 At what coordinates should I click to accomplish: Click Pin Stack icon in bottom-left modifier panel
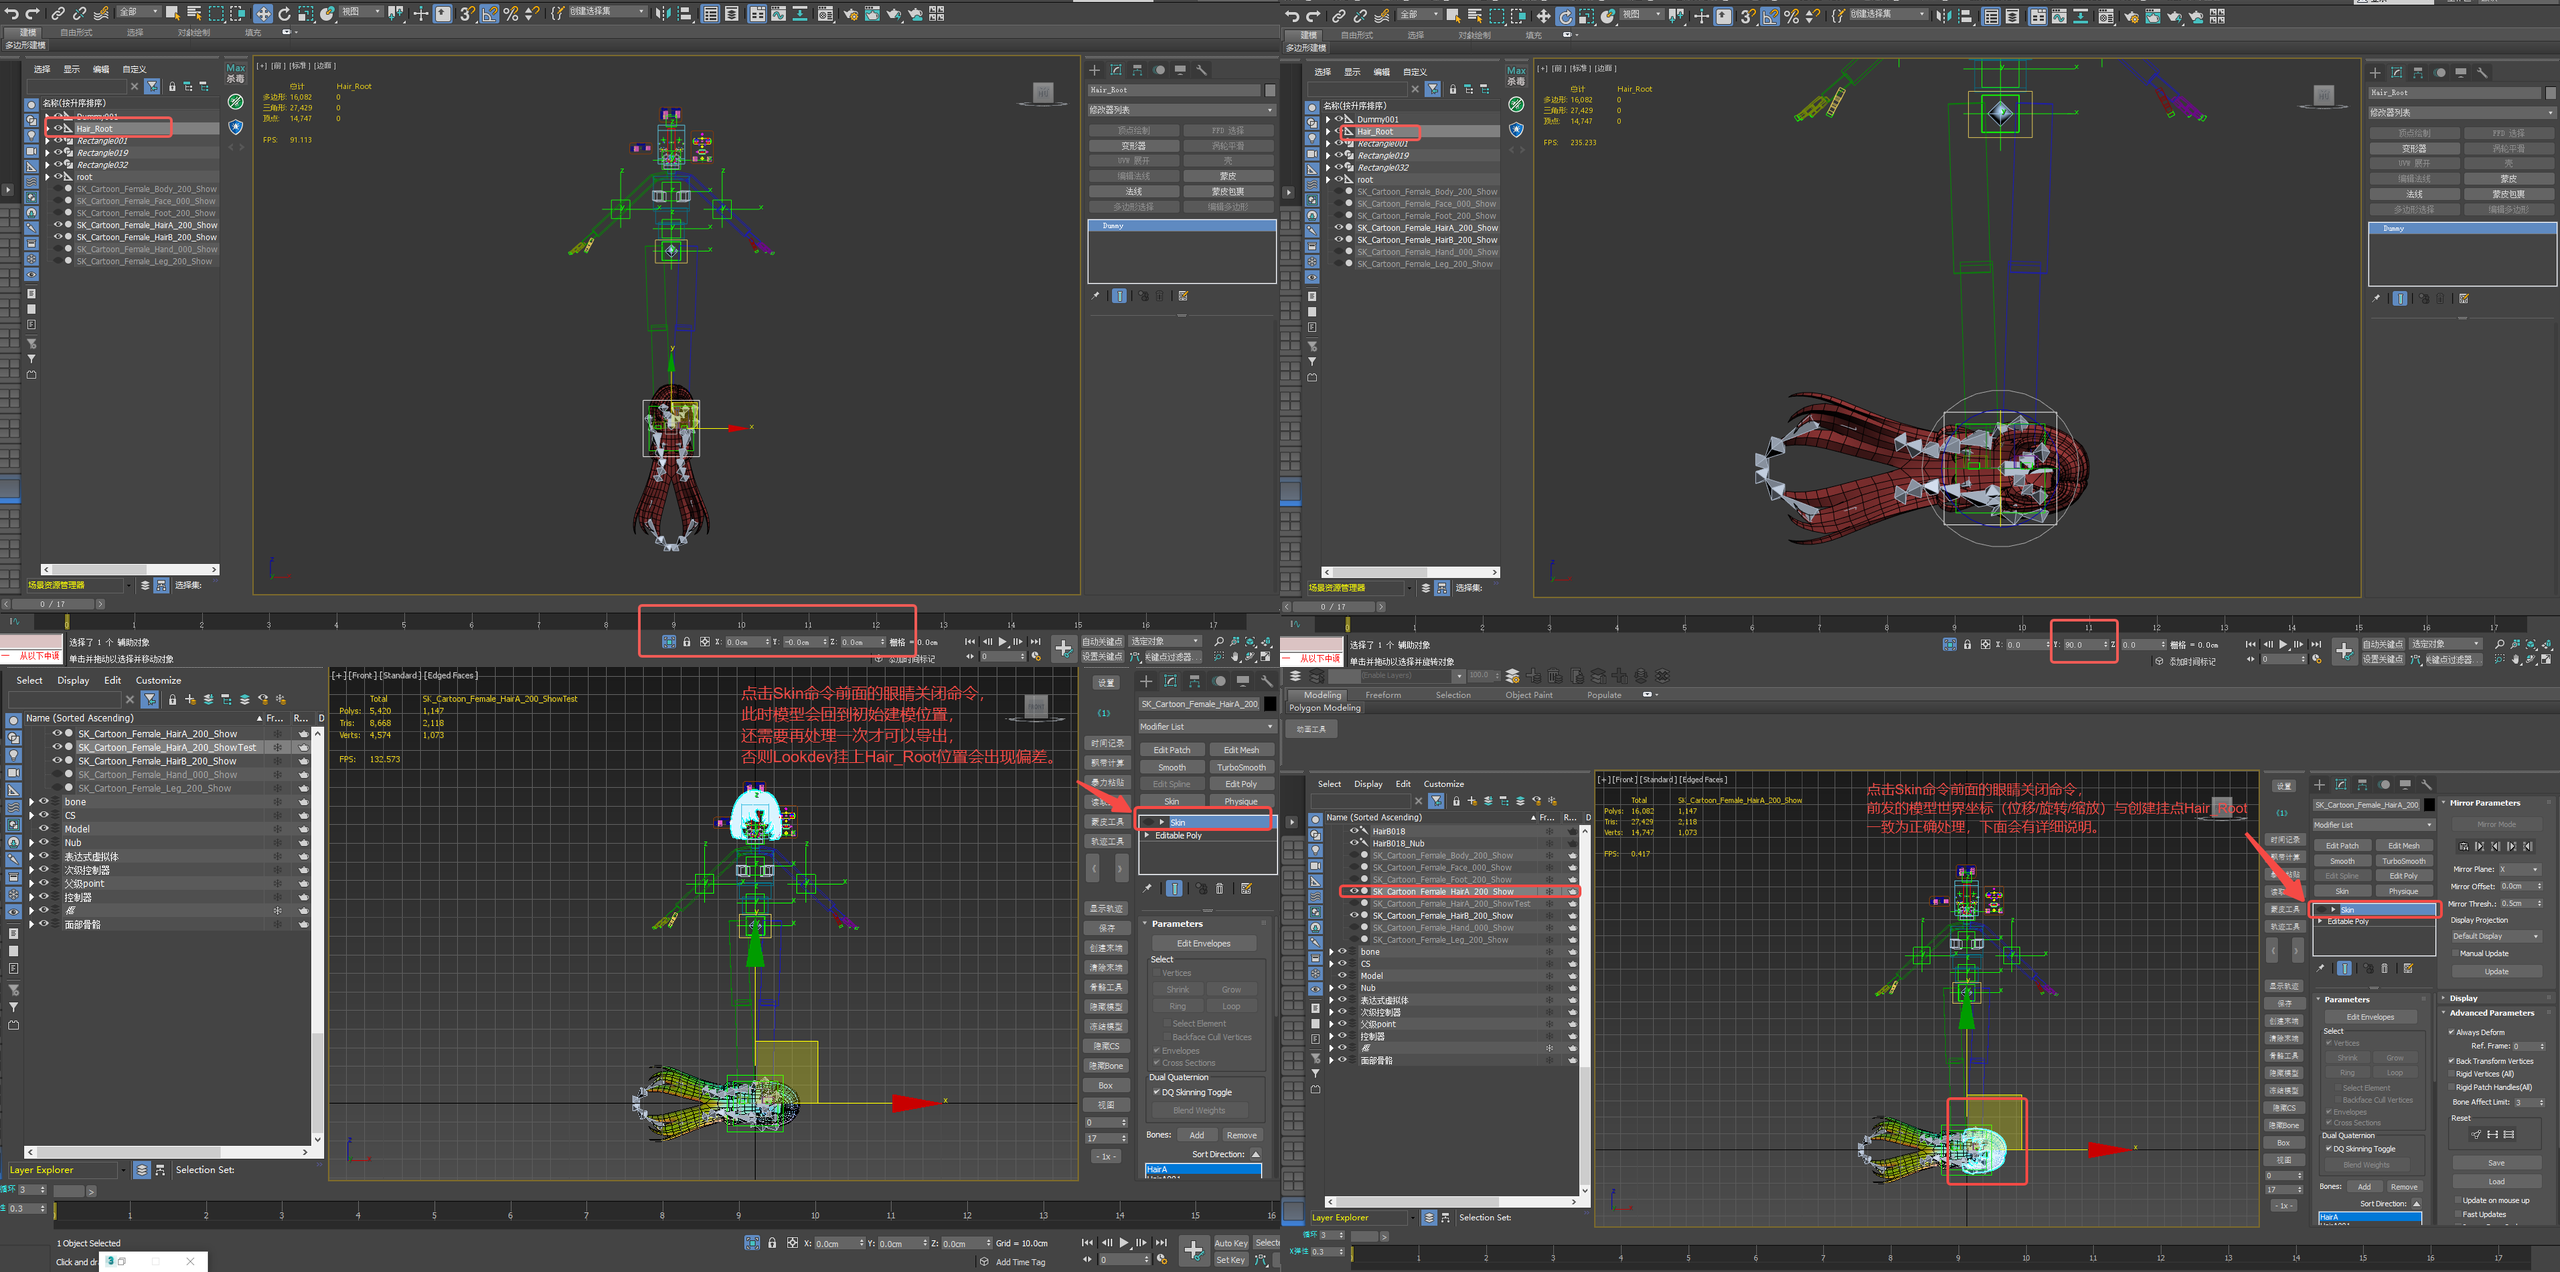[x=1148, y=888]
